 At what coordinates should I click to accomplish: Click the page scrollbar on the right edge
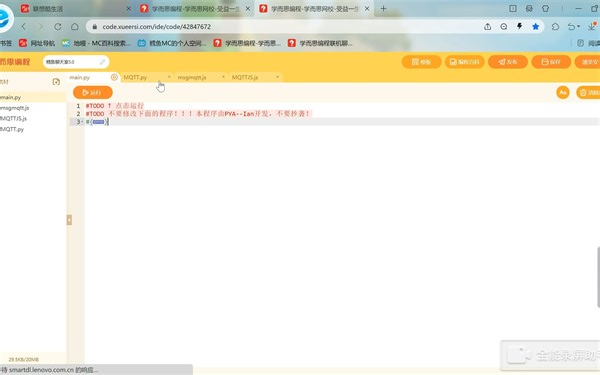pyautogui.click(x=598, y=277)
